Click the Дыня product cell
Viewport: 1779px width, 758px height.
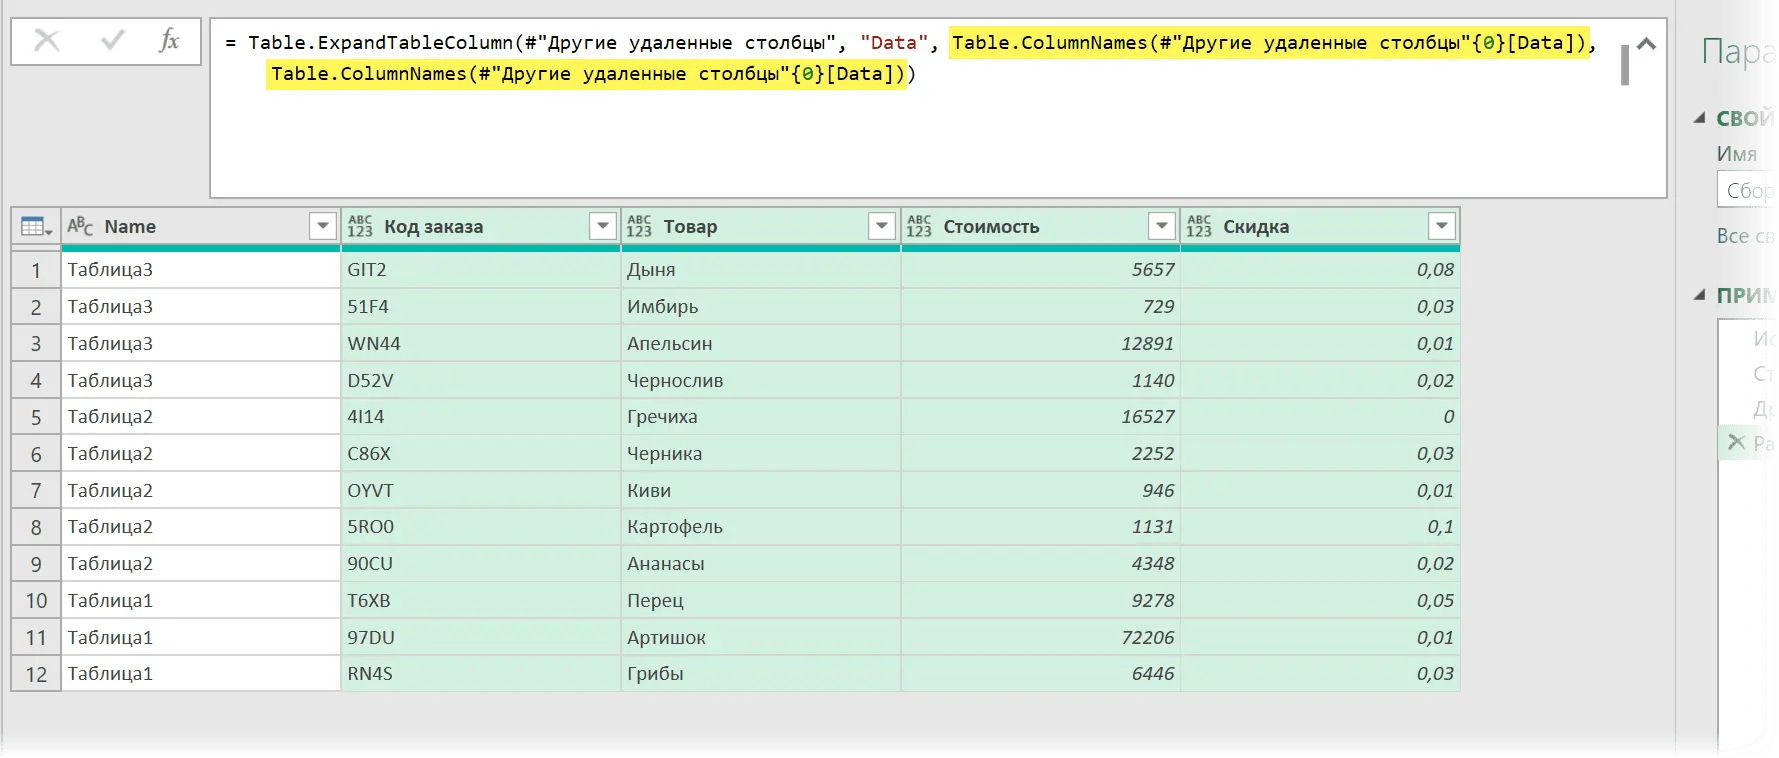pos(760,270)
